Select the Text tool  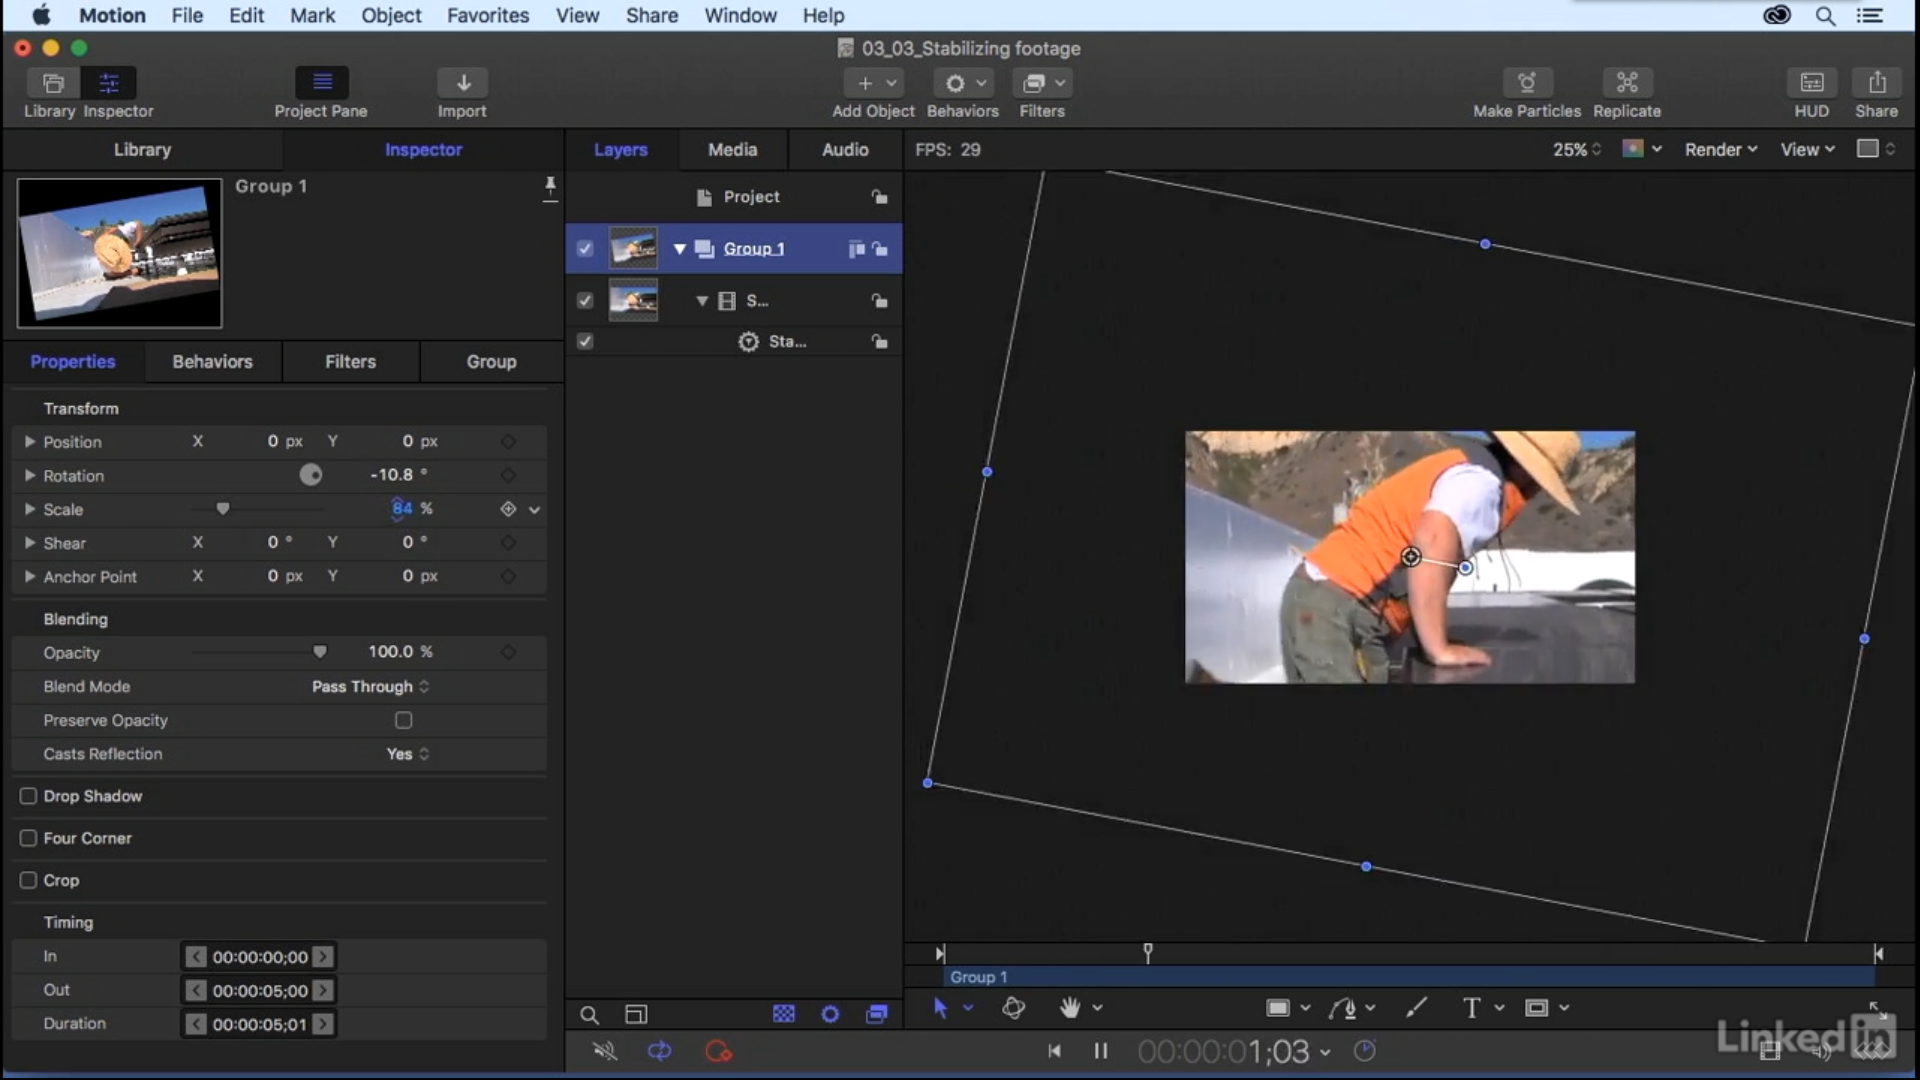point(1471,1008)
